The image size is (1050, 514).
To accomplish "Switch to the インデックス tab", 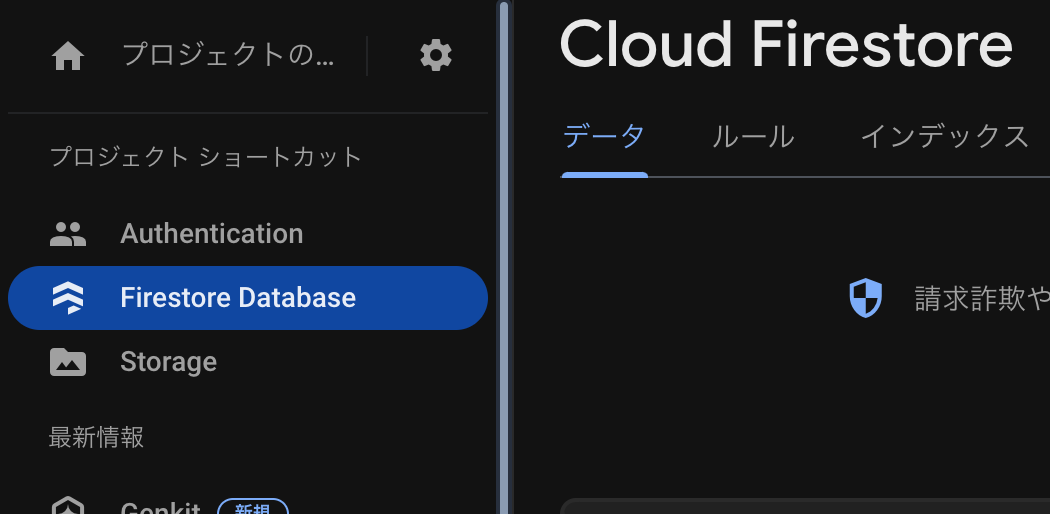I will pos(944,137).
